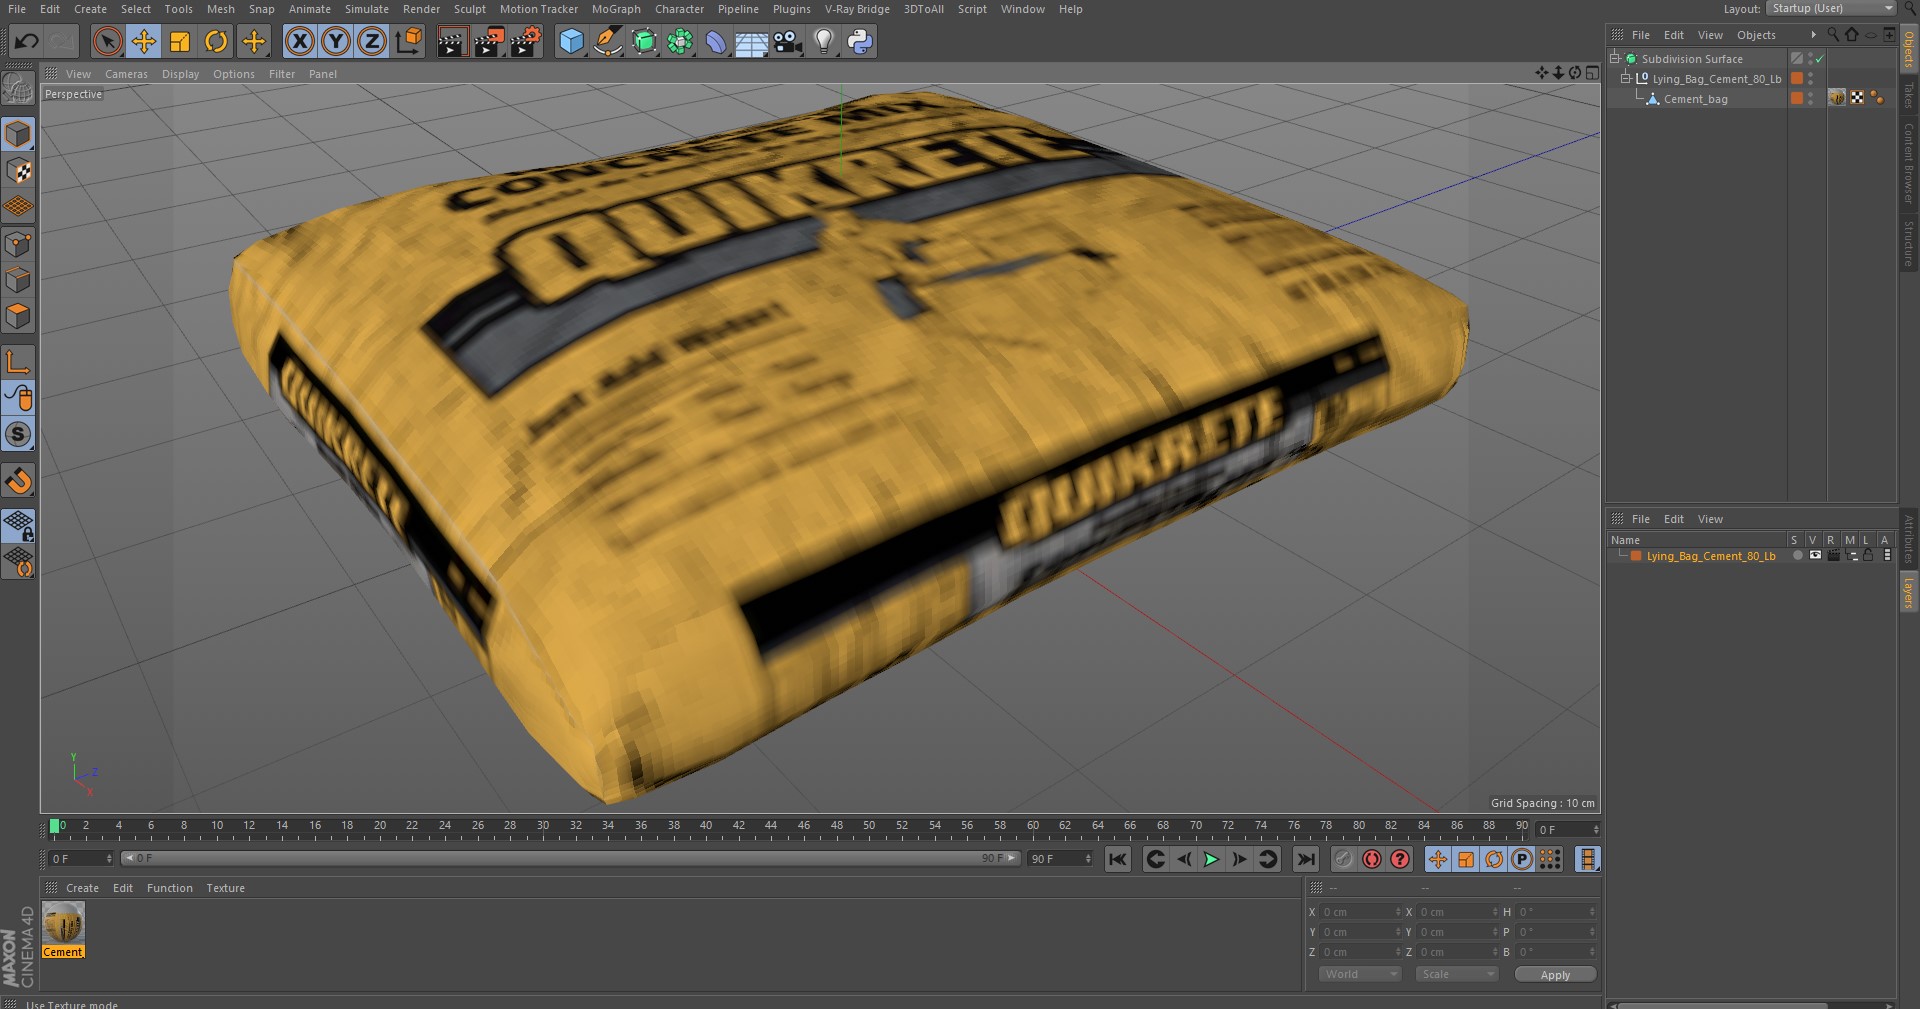Open the MoGraph menu
This screenshot has height=1009, width=1920.
pos(616,9)
